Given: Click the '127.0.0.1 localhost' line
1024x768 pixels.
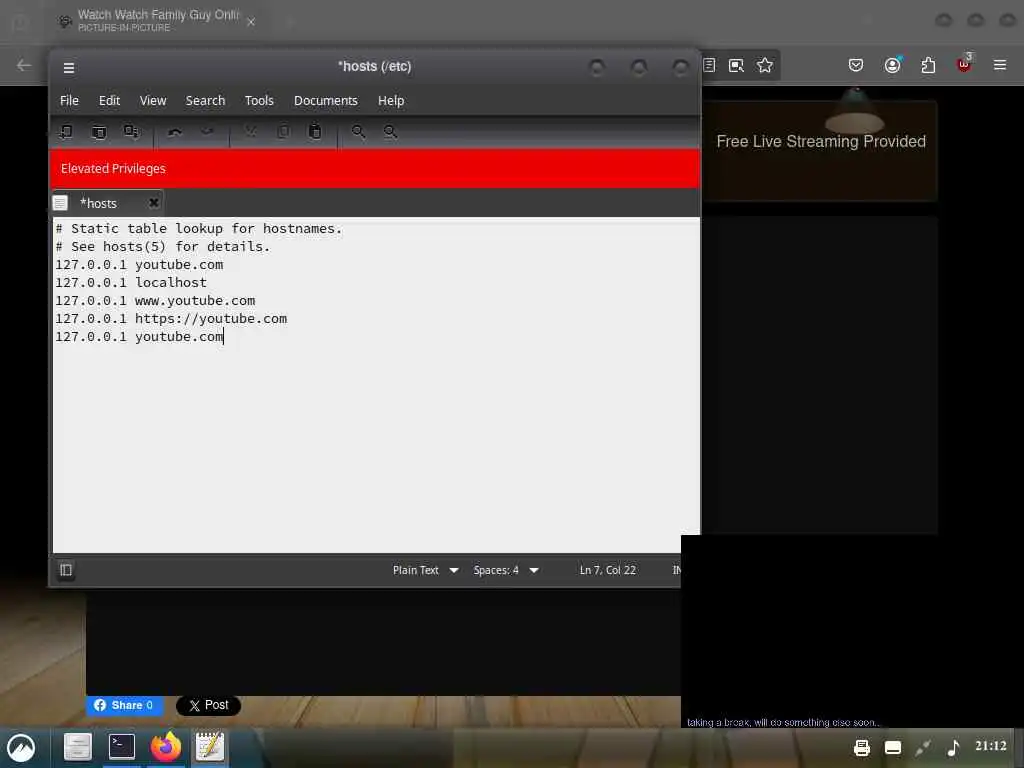Looking at the screenshot, I should click(x=131, y=283).
